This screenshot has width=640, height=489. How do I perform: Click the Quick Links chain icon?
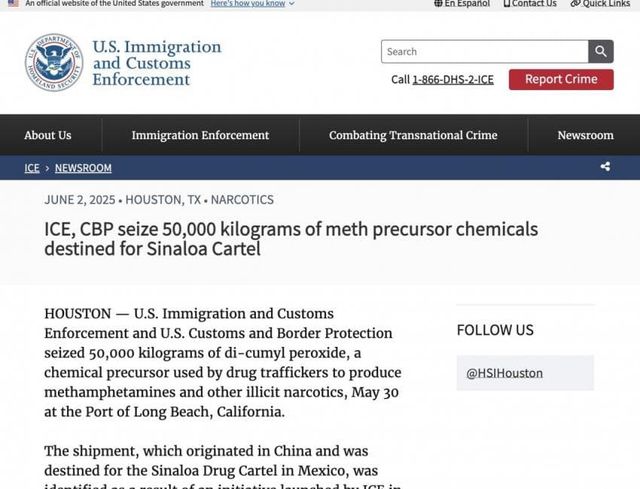point(576,4)
